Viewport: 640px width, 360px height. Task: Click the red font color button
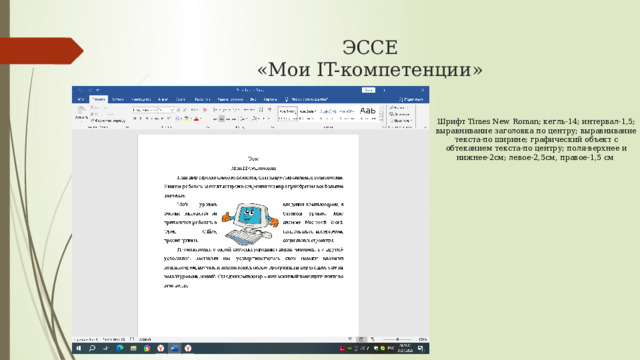point(196,119)
